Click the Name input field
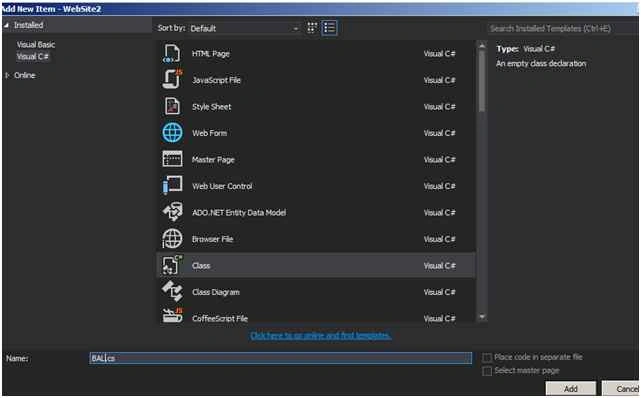Image resolution: width=641 pixels, height=398 pixels. (x=280, y=358)
